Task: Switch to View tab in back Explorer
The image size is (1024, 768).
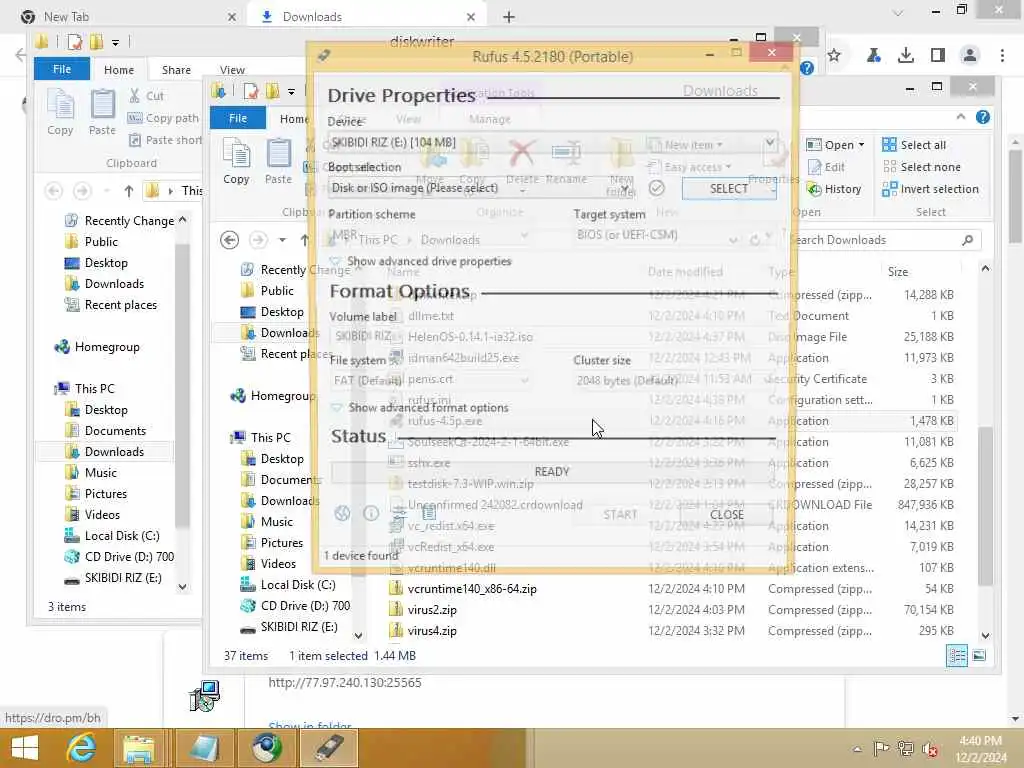Action: coord(232,70)
